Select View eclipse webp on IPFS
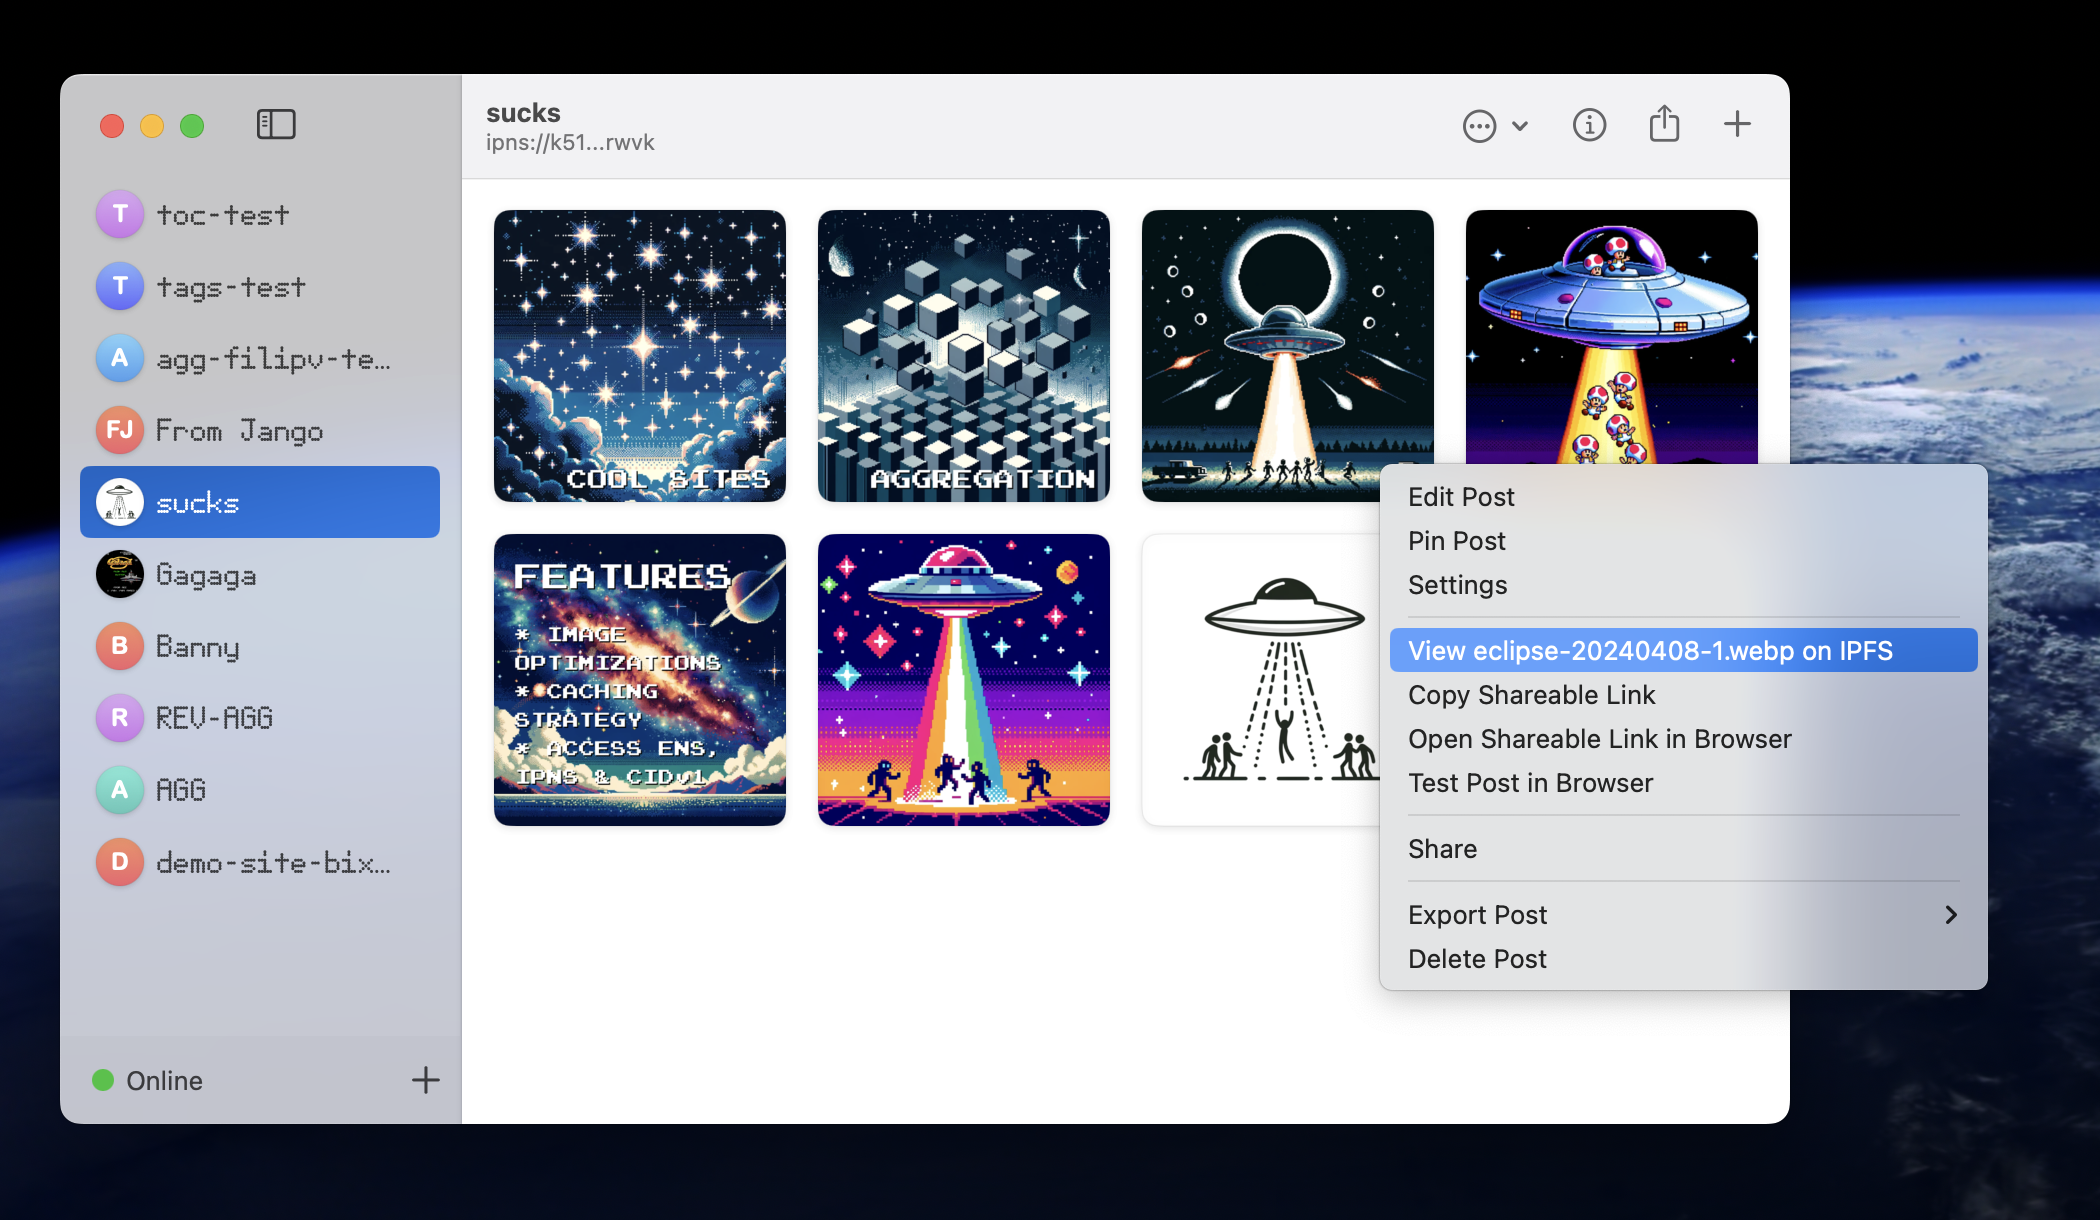Image resolution: width=2100 pixels, height=1220 pixels. (x=1650, y=651)
